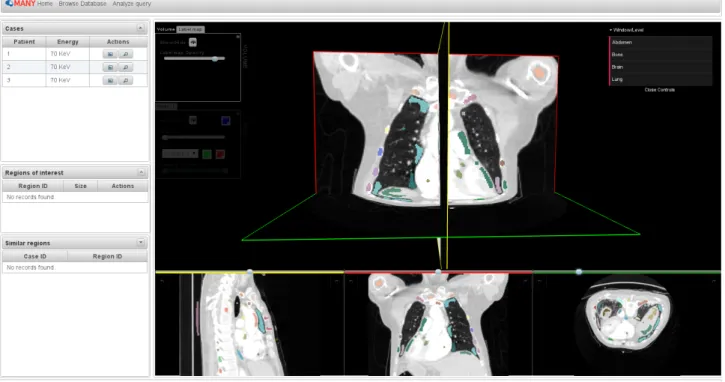Select patient 3 row cell
Viewport: 725px width, 382px height.
click(24, 80)
